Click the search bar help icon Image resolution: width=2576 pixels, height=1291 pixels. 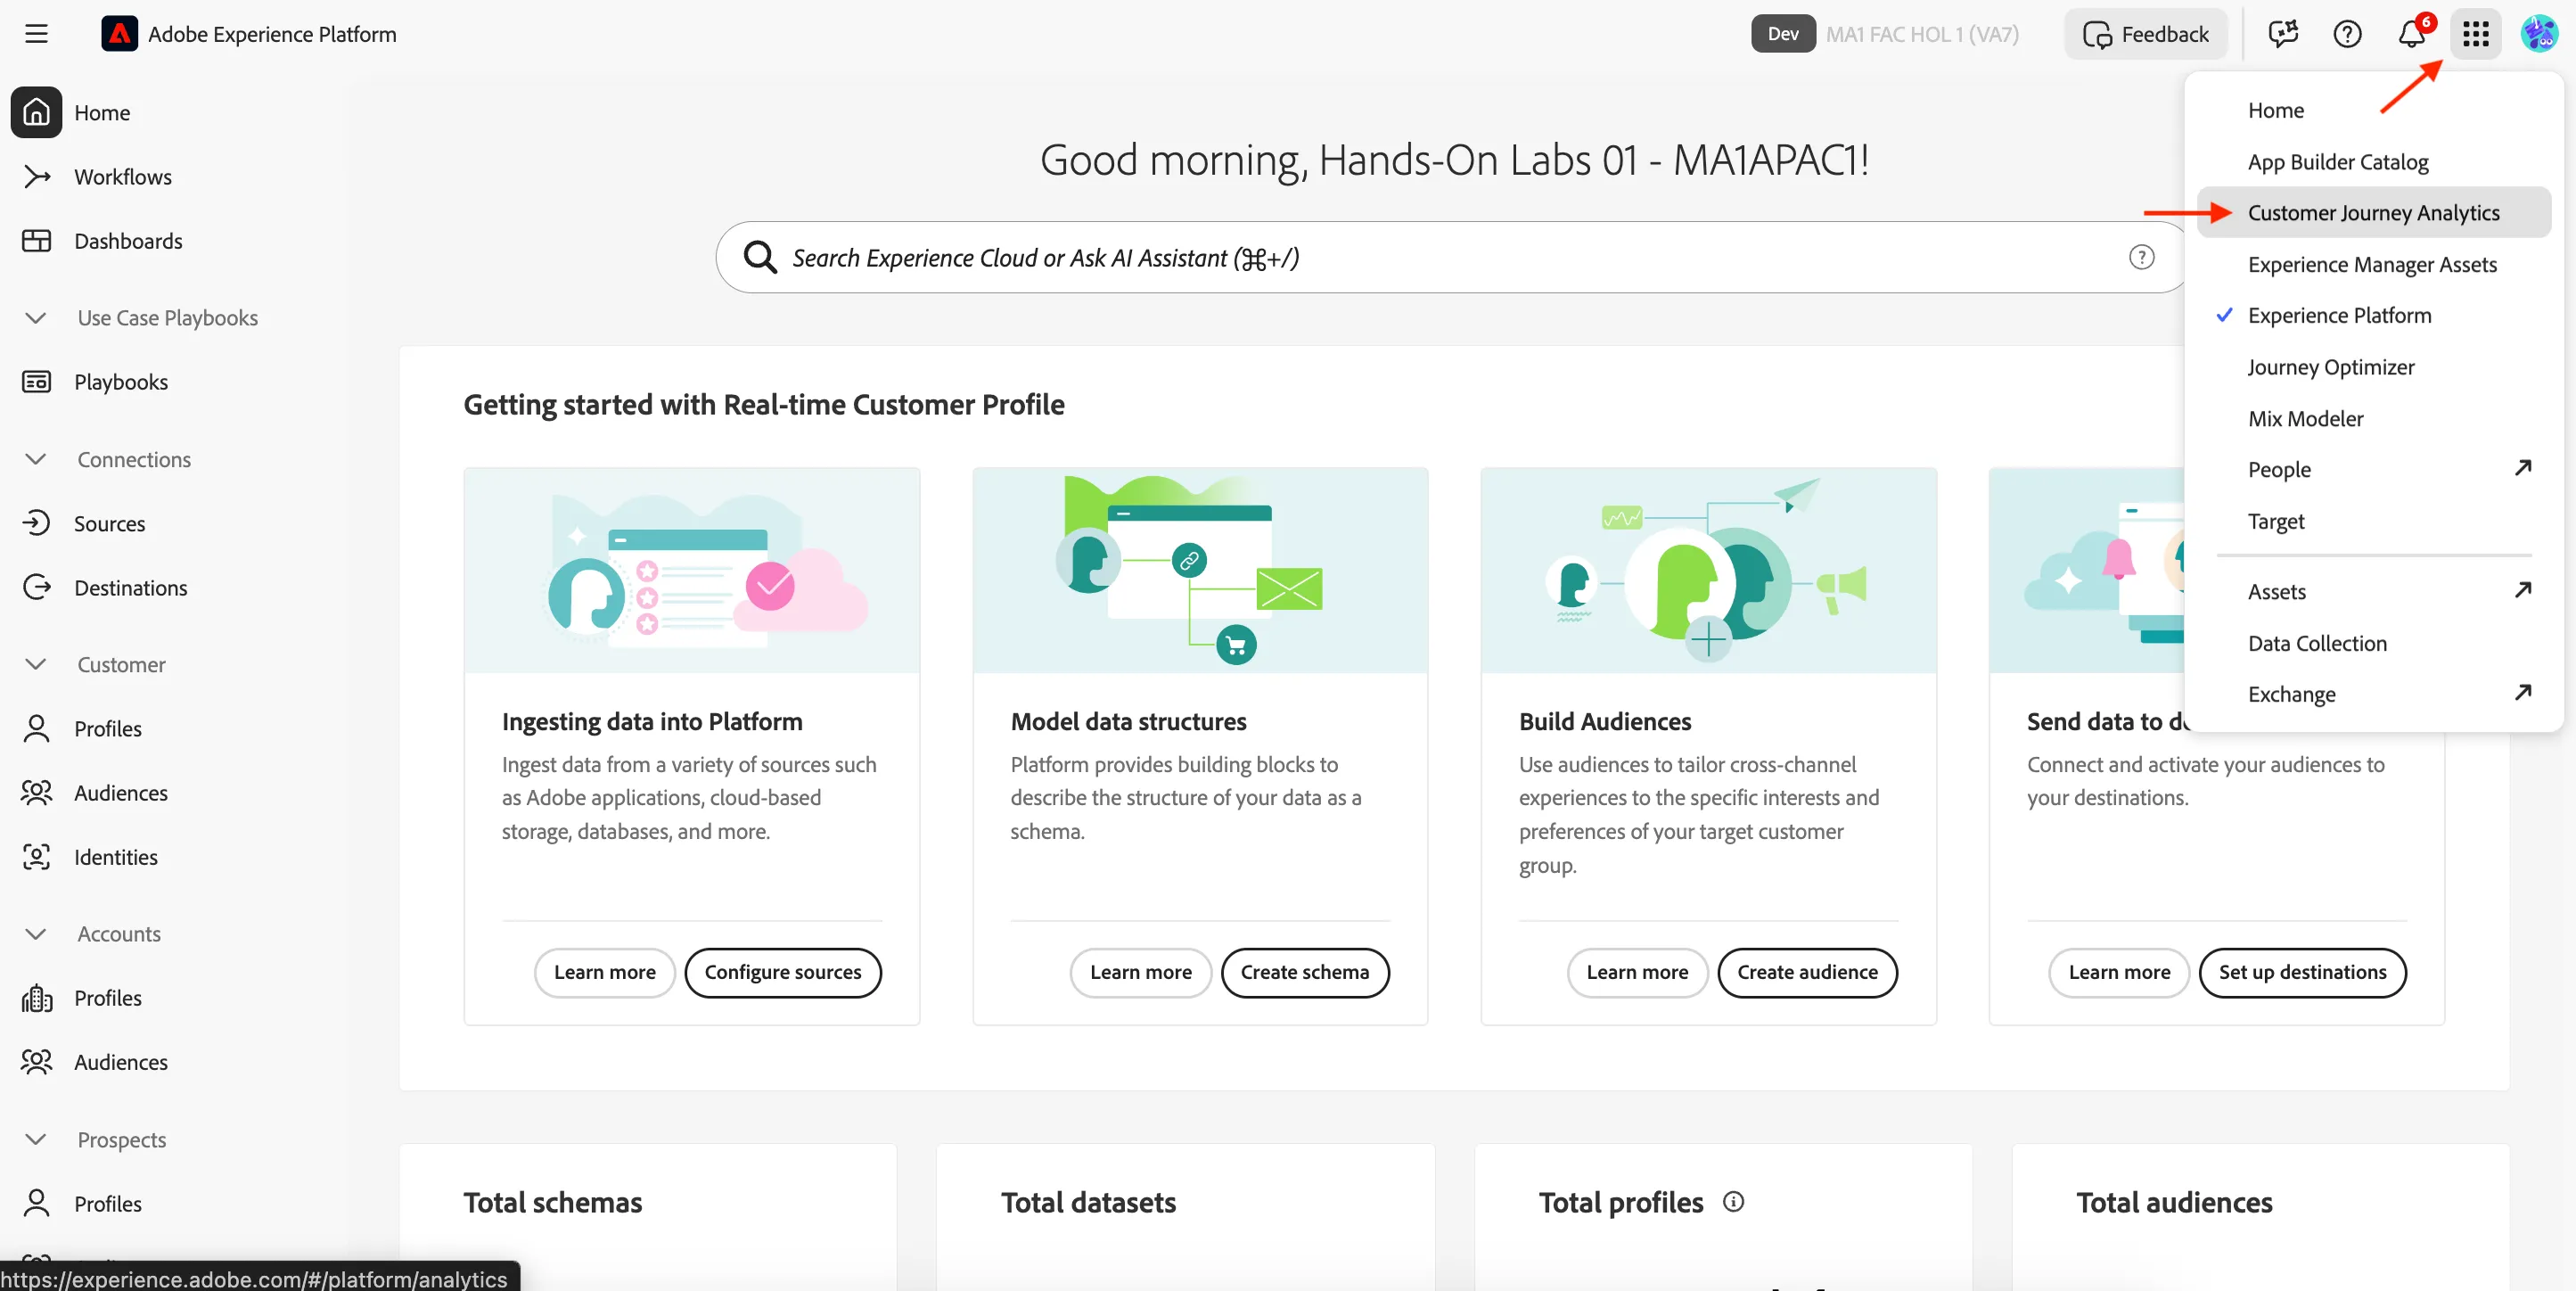pos(2141,257)
